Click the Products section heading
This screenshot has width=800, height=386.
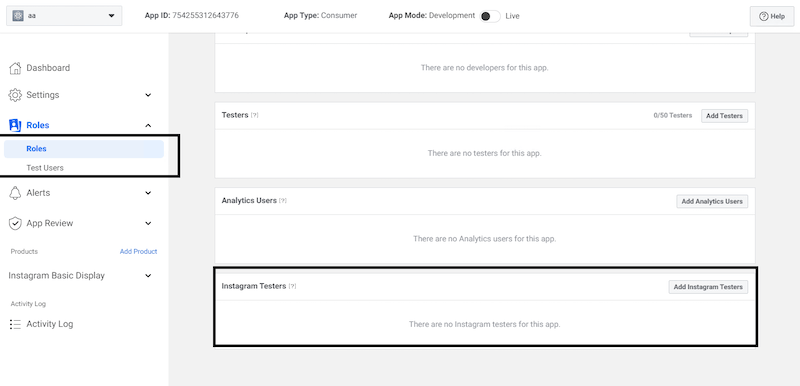[24, 251]
